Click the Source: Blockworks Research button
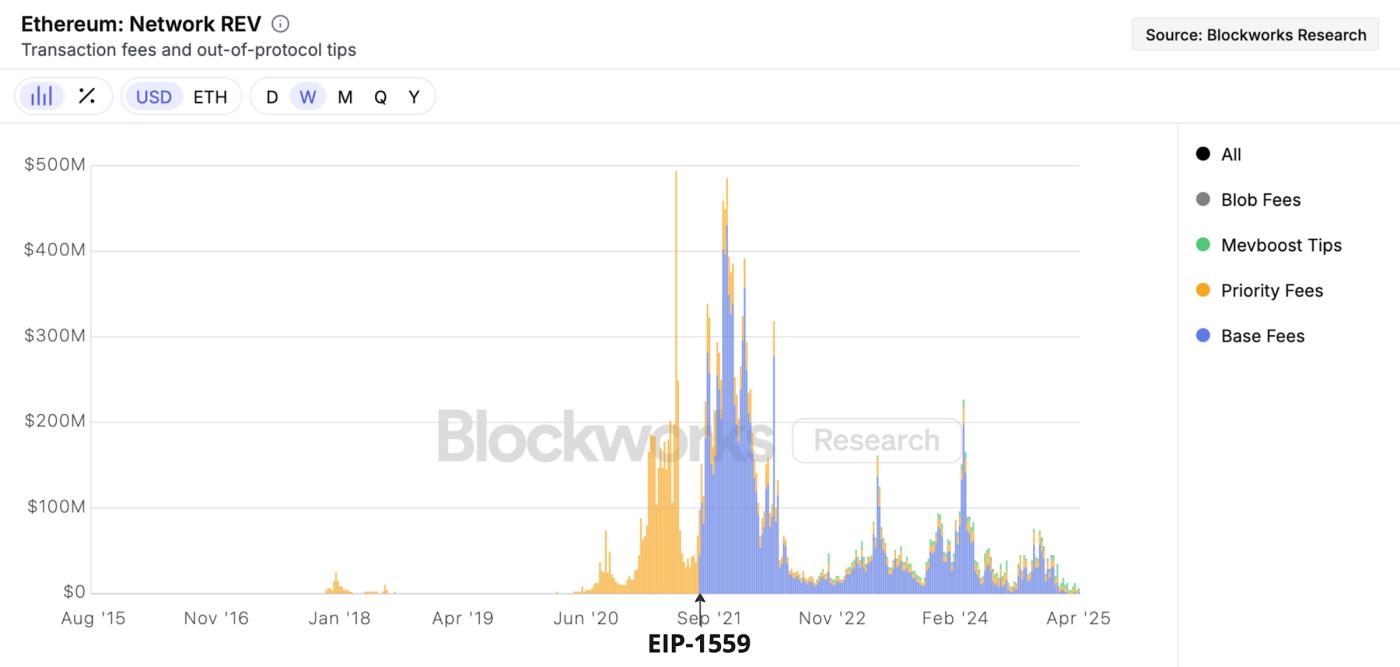 point(1255,35)
